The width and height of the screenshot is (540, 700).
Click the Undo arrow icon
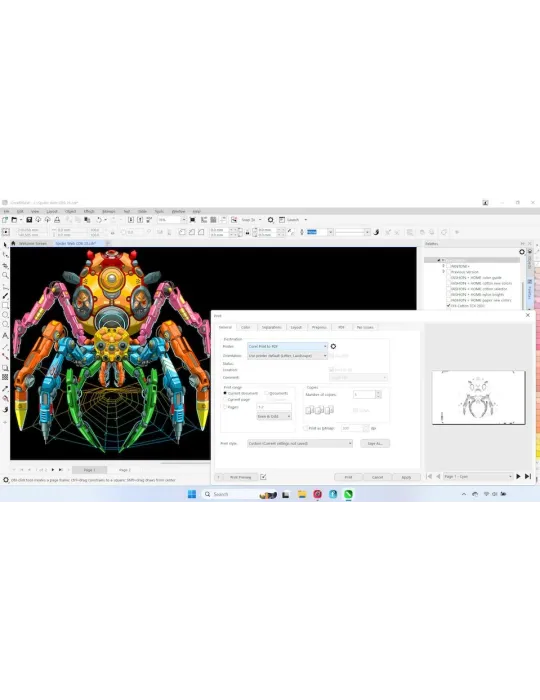[99, 220]
